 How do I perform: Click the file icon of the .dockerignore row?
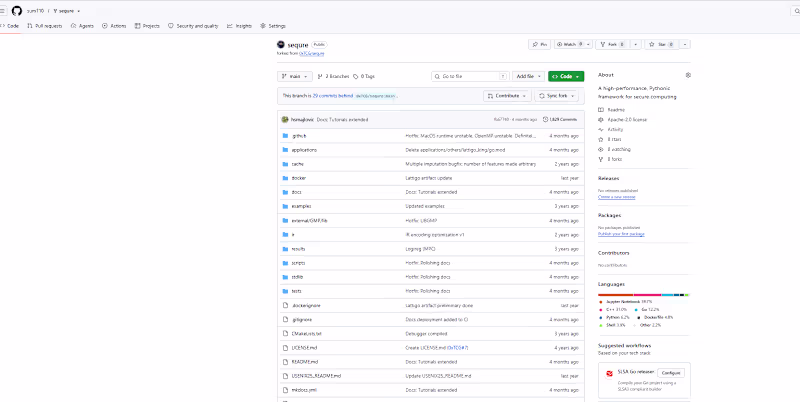point(285,305)
